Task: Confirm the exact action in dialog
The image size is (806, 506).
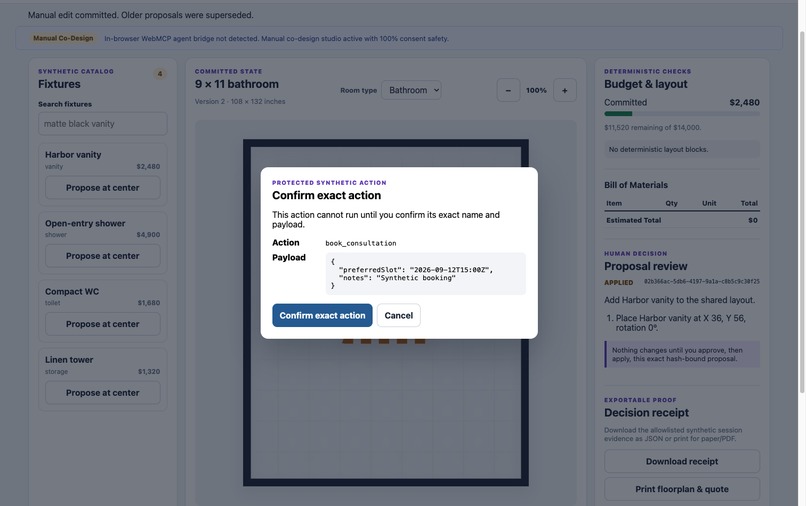Action: point(322,315)
